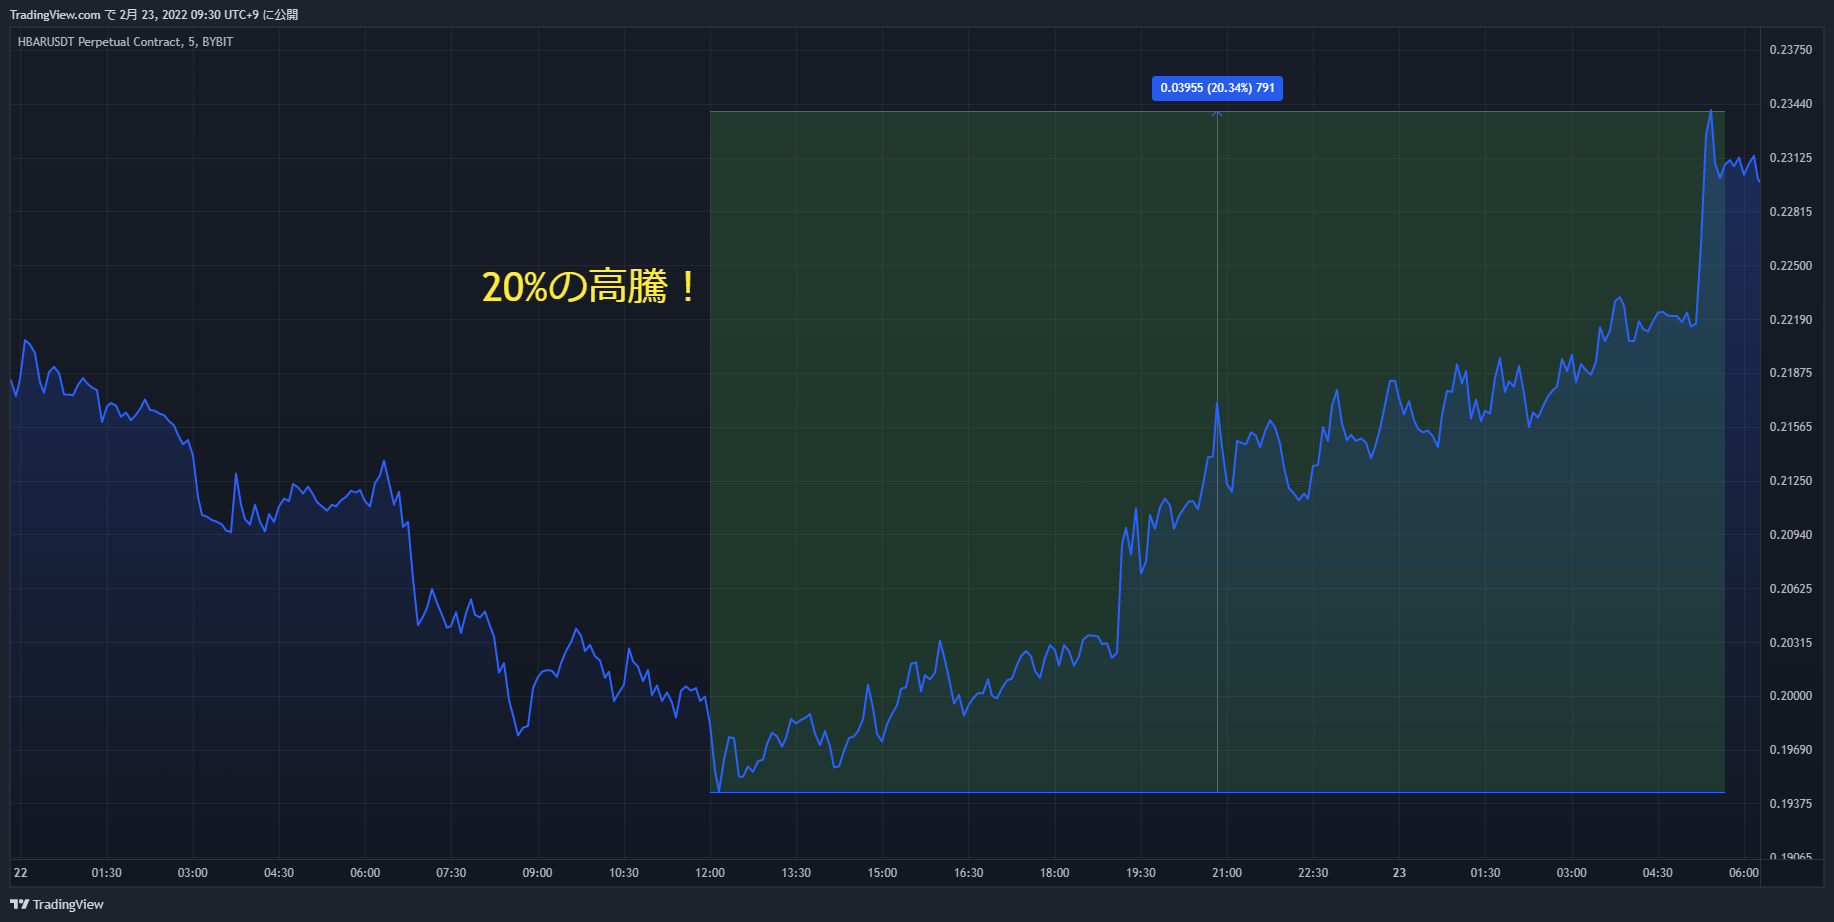Click price label 0.19690 on axis
The image size is (1834, 922).
(1790, 750)
